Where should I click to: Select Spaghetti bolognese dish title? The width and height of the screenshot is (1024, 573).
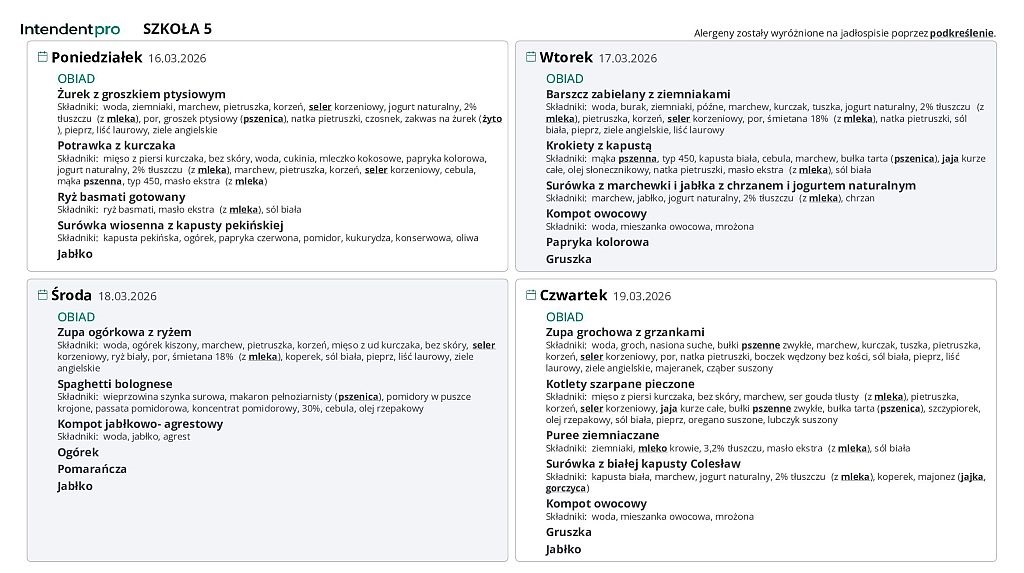[x=114, y=384]
